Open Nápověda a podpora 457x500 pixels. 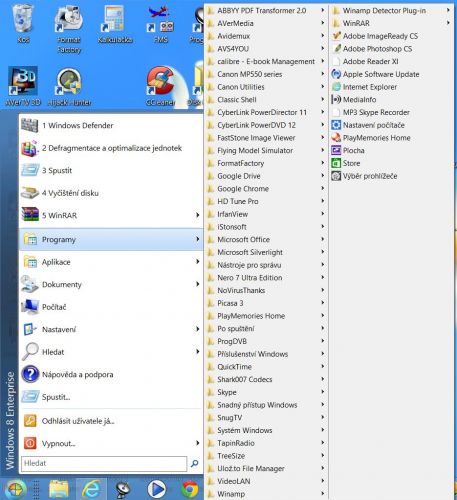[111, 374]
